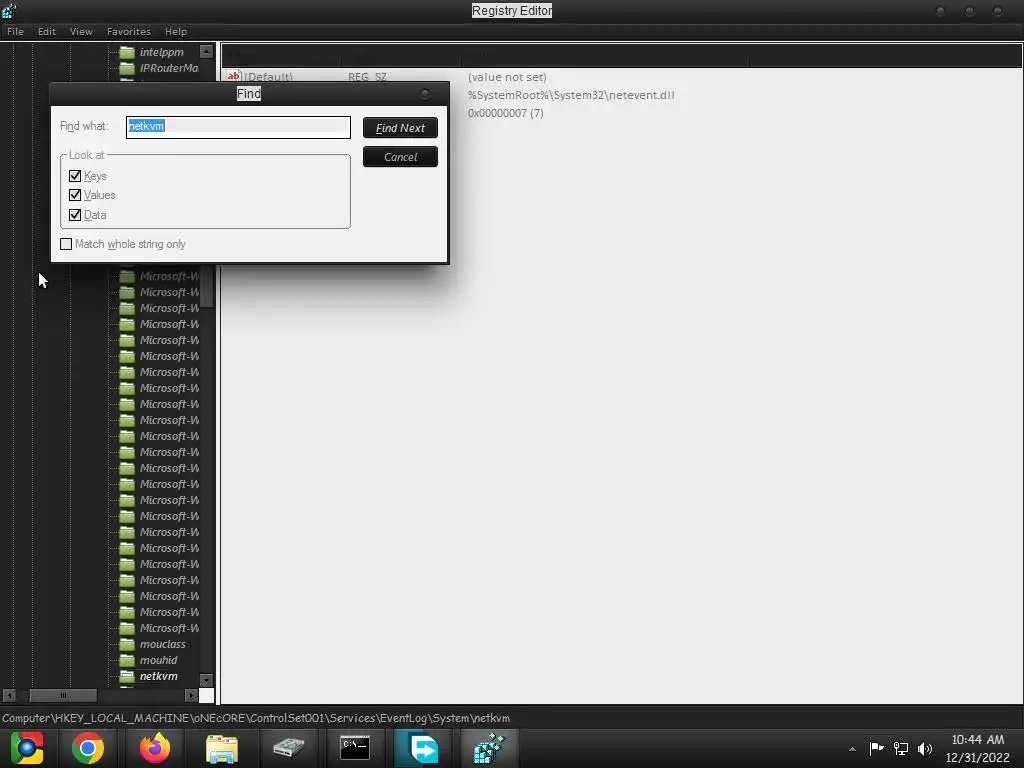Click the 0x00000007 (7) data value
This screenshot has height=768, width=1024.
coord(505,114)
